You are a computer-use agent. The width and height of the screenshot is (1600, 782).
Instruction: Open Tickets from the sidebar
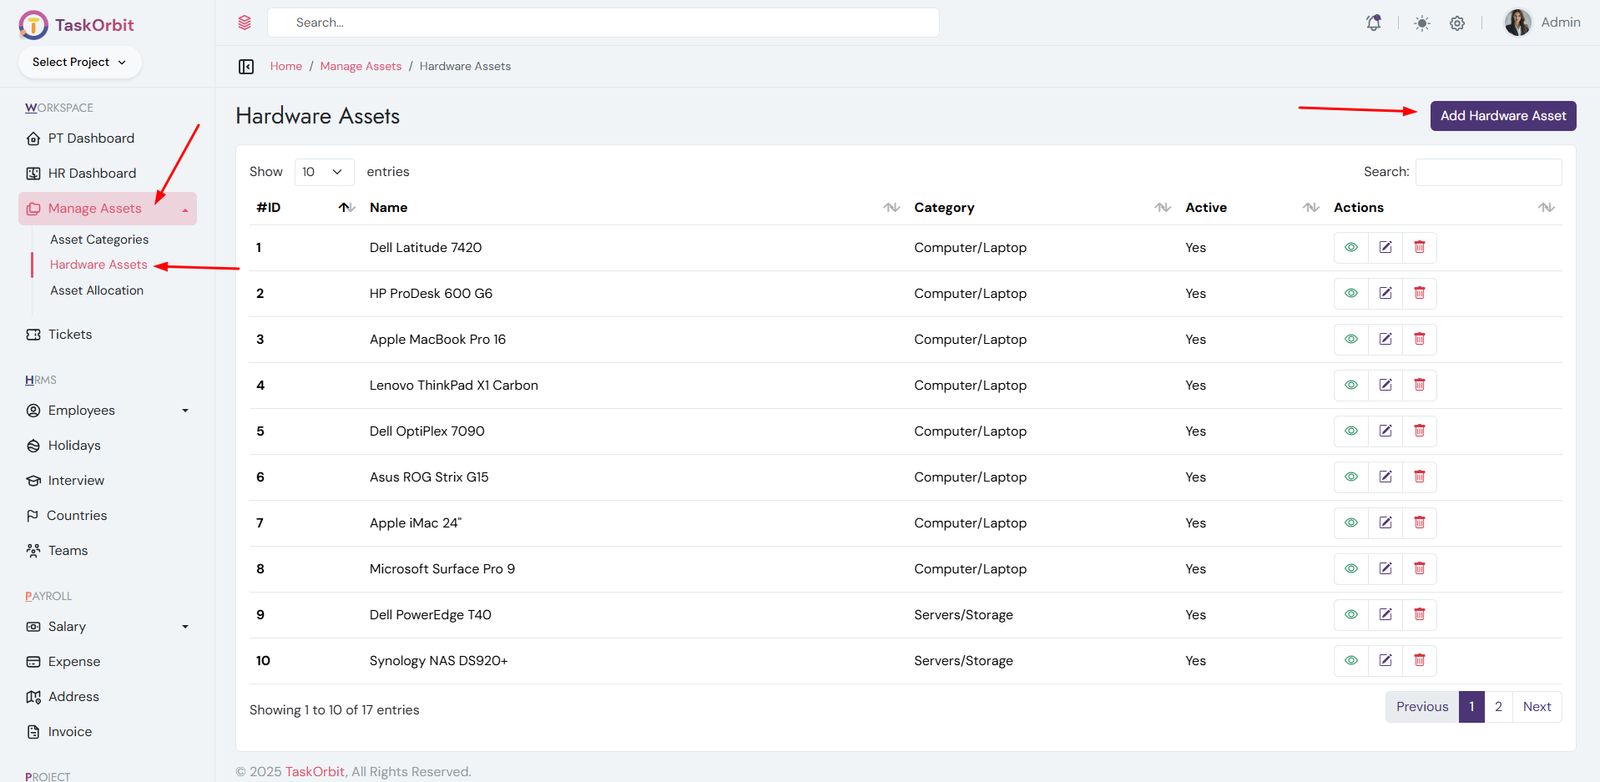[70, 335]
